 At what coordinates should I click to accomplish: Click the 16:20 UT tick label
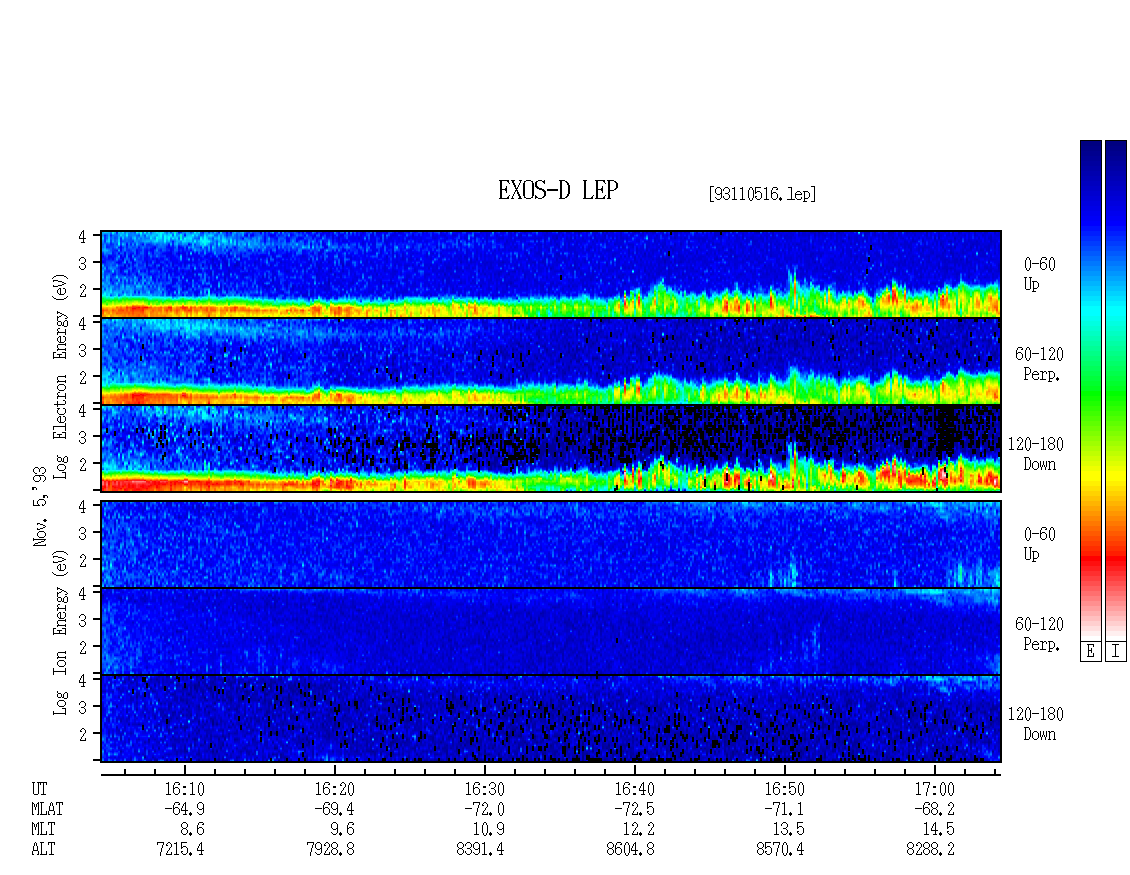pos(334,789)
